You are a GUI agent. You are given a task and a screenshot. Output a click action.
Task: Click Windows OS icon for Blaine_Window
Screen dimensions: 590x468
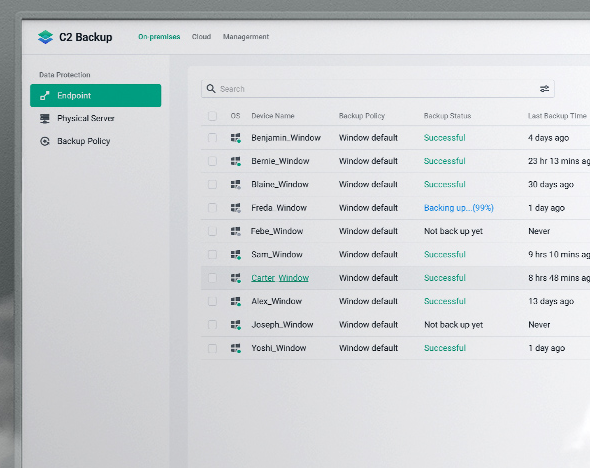point(236,184)
